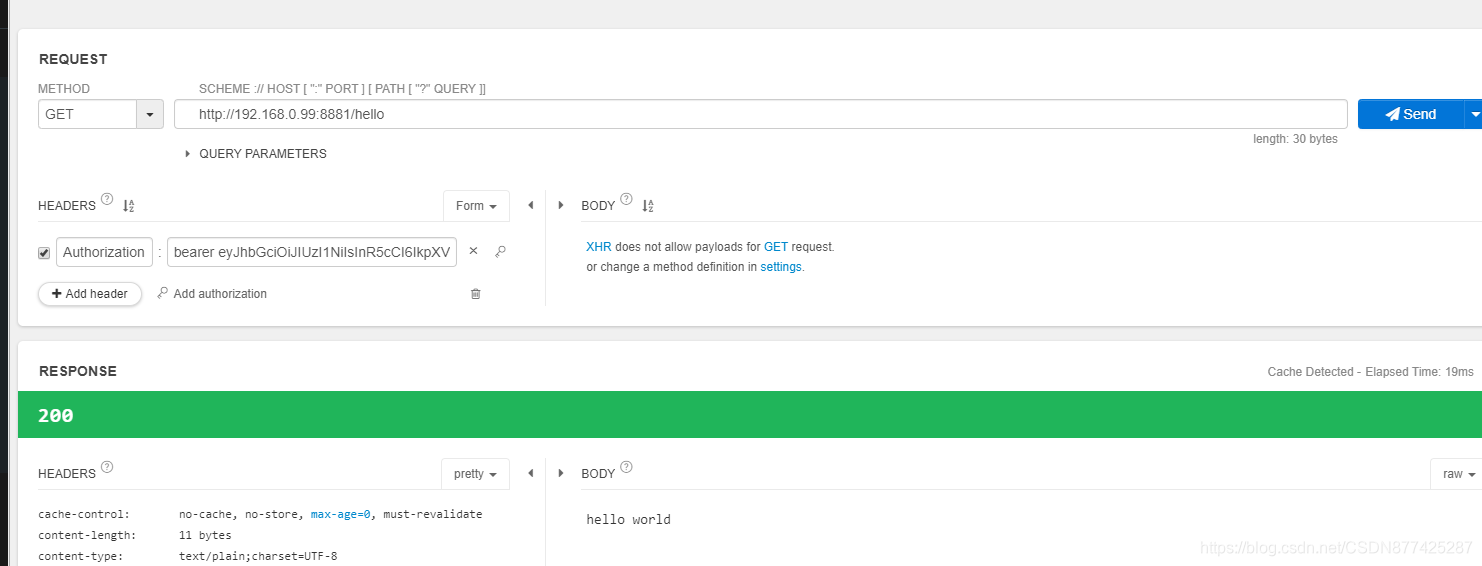Click request HEADERS help icon
This screenshot has width=1482, height=566.
[107, 199]
